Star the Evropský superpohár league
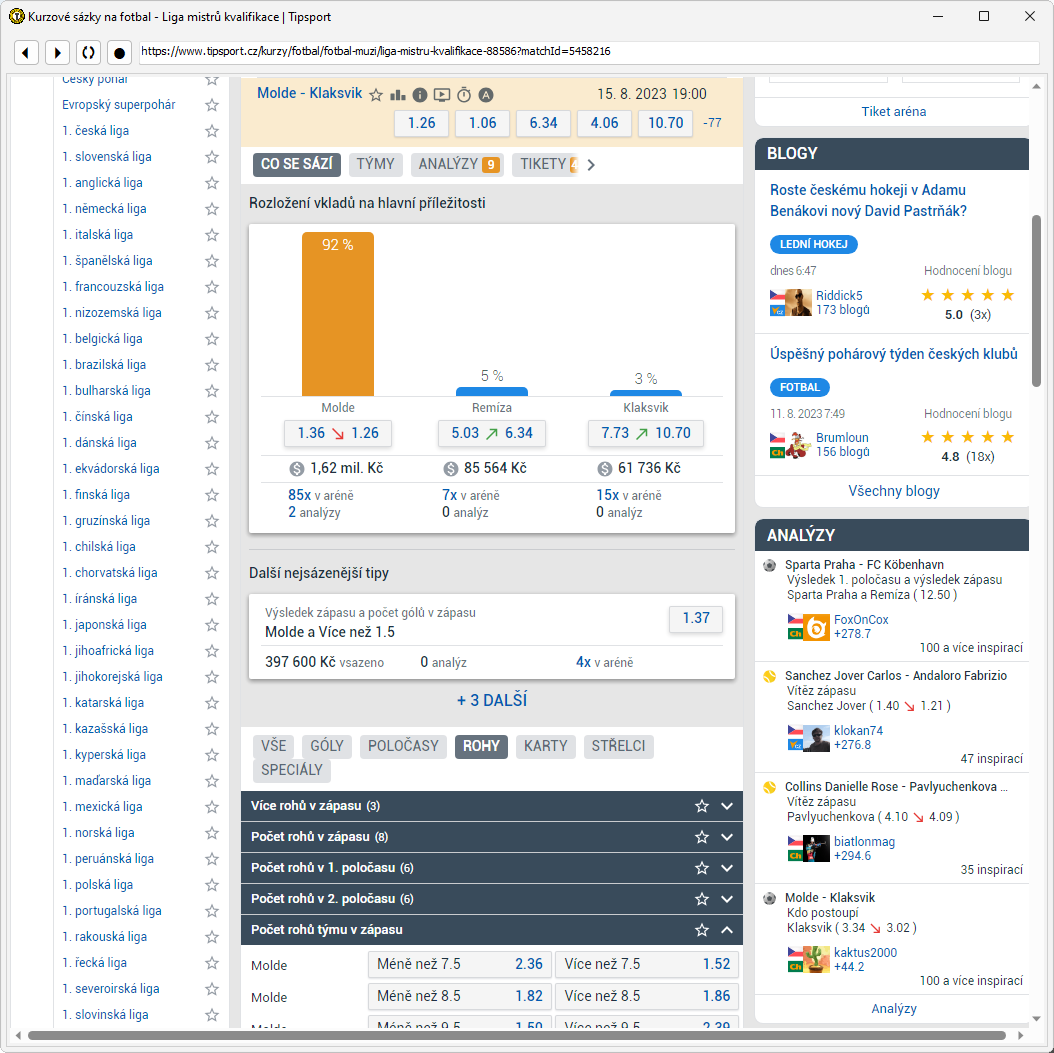 click(x=212, y=105)
